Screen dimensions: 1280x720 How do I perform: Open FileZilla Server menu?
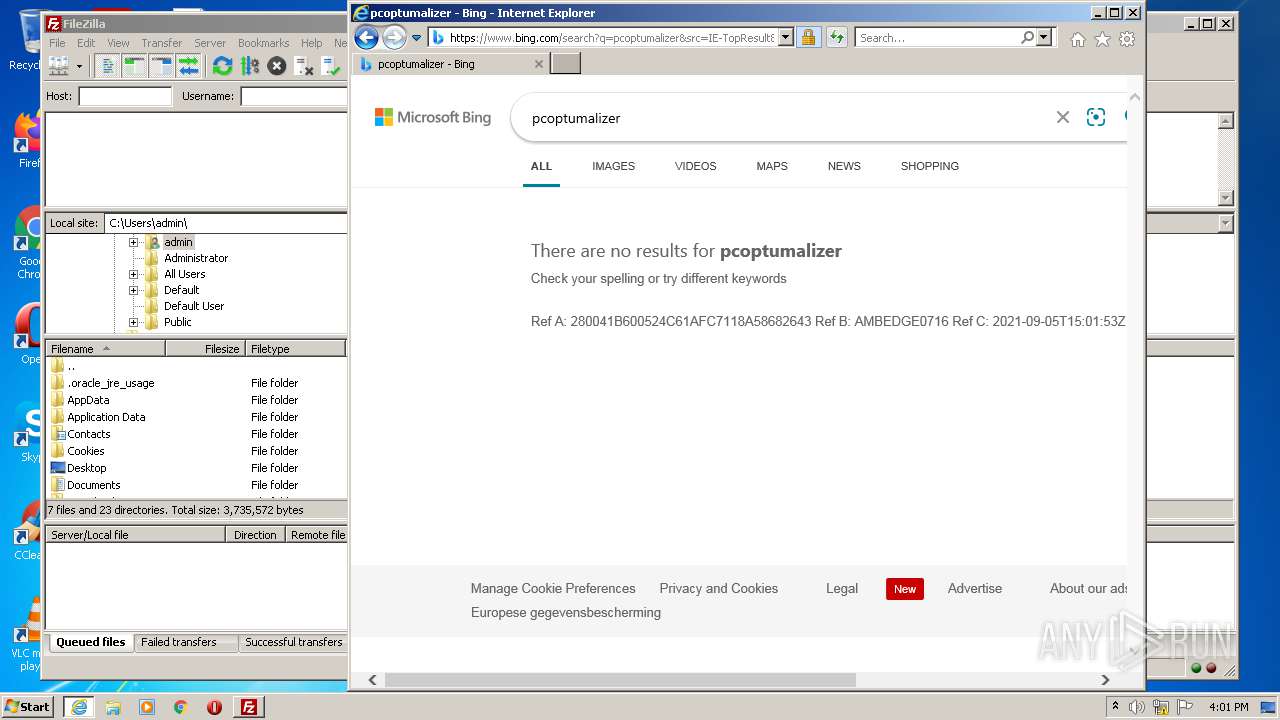[x=210, y=43]
